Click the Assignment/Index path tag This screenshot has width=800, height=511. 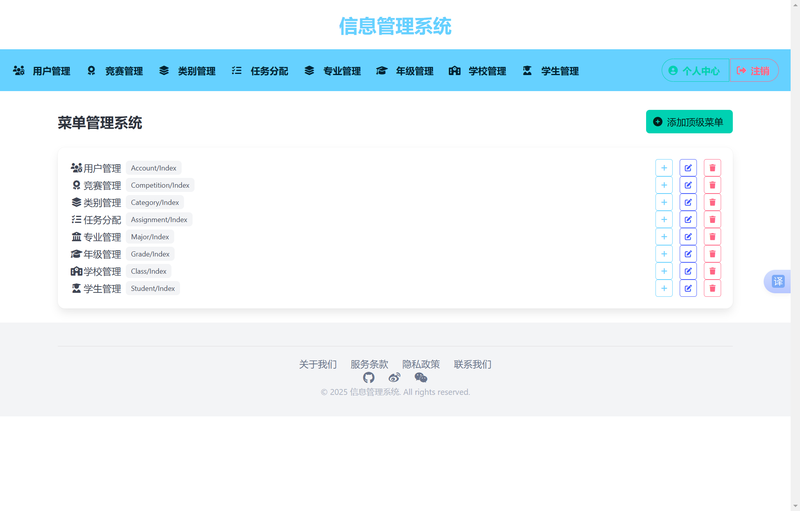(159, 219)
